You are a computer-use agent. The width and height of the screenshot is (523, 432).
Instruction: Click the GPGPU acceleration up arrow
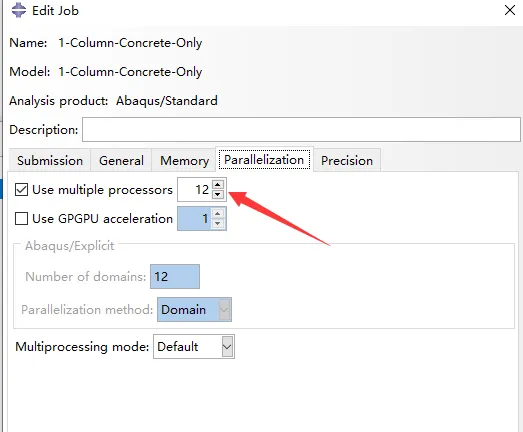(x=218, y=213)
